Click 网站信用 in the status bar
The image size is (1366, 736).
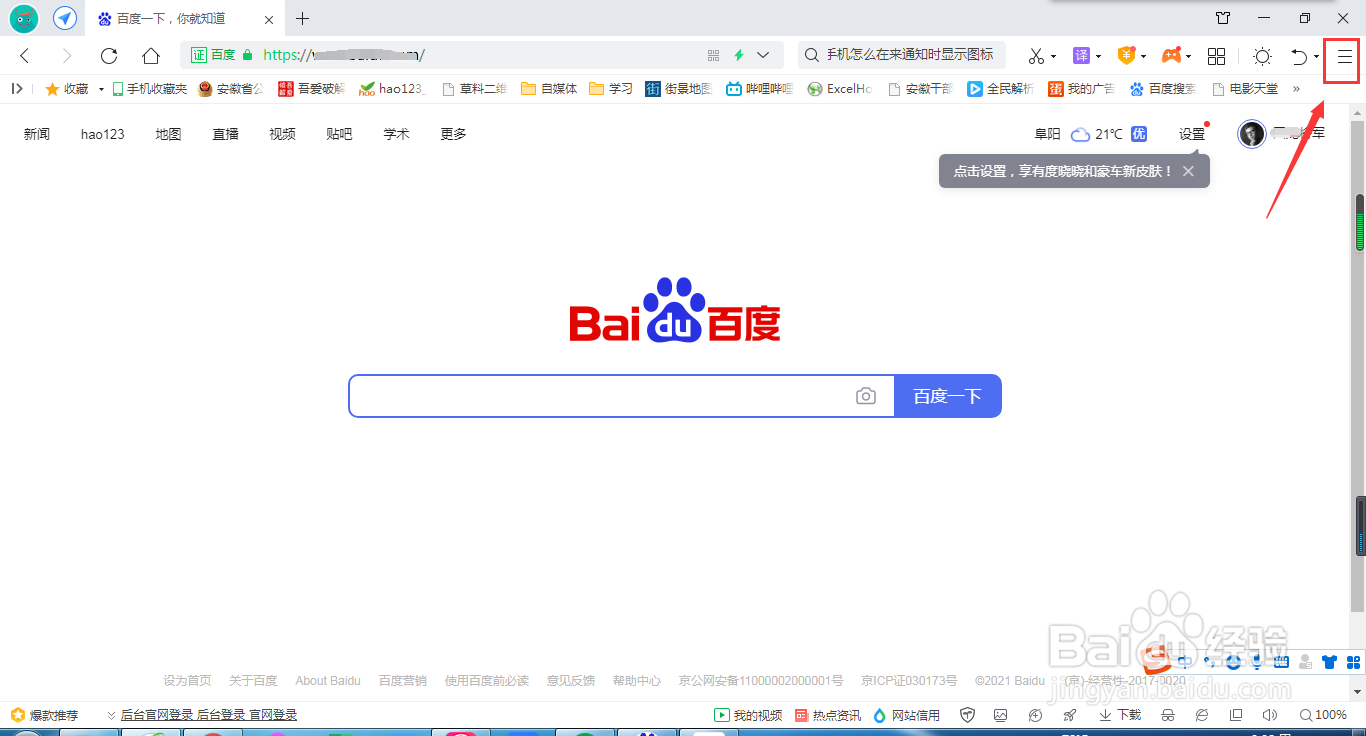(x=907, y=715)
